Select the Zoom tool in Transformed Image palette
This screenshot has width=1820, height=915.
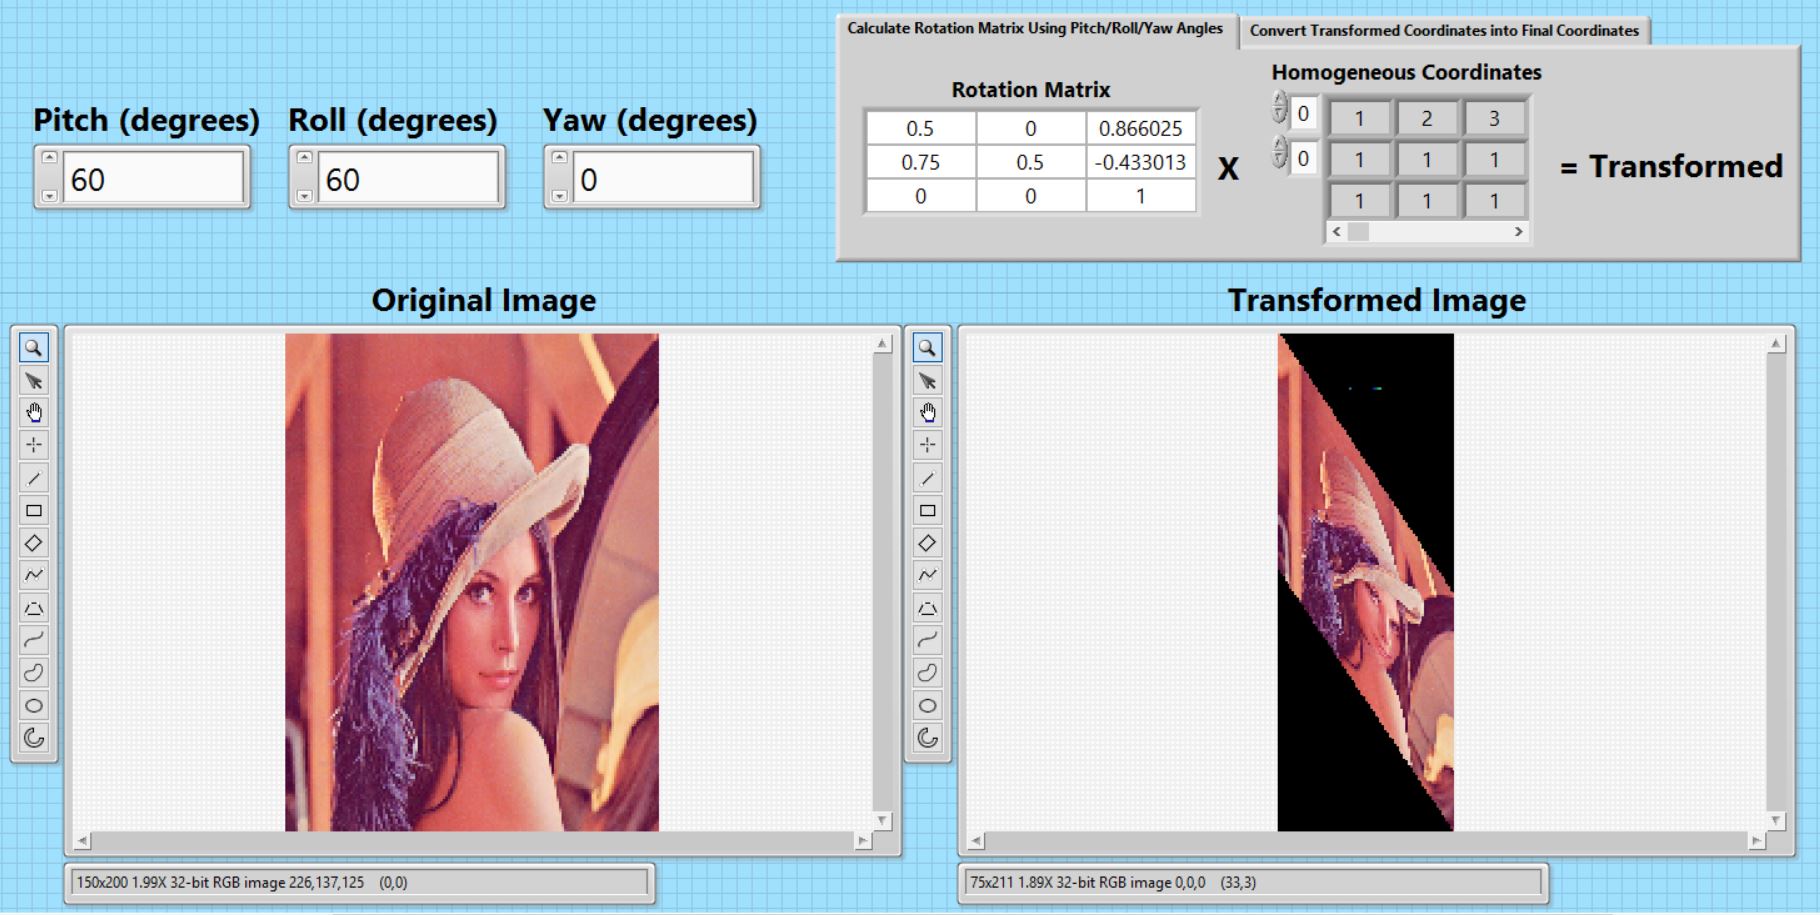click(x=928, y=348)
